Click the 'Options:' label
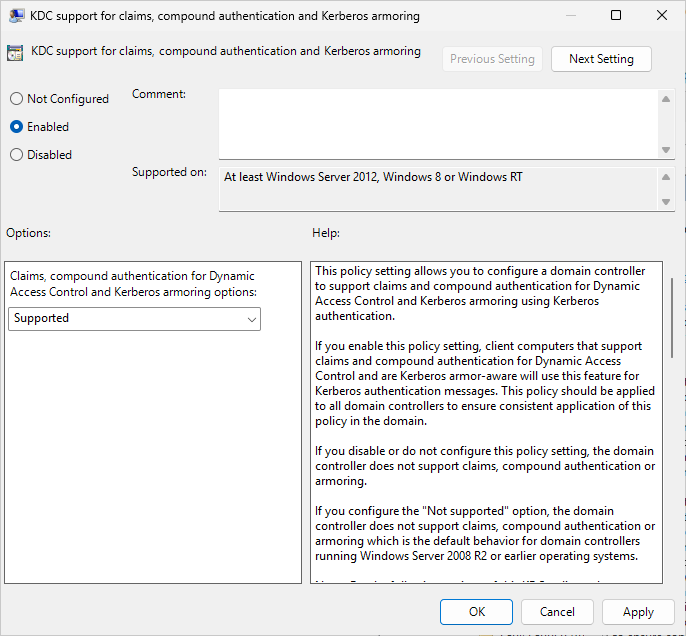 point(28,233)
